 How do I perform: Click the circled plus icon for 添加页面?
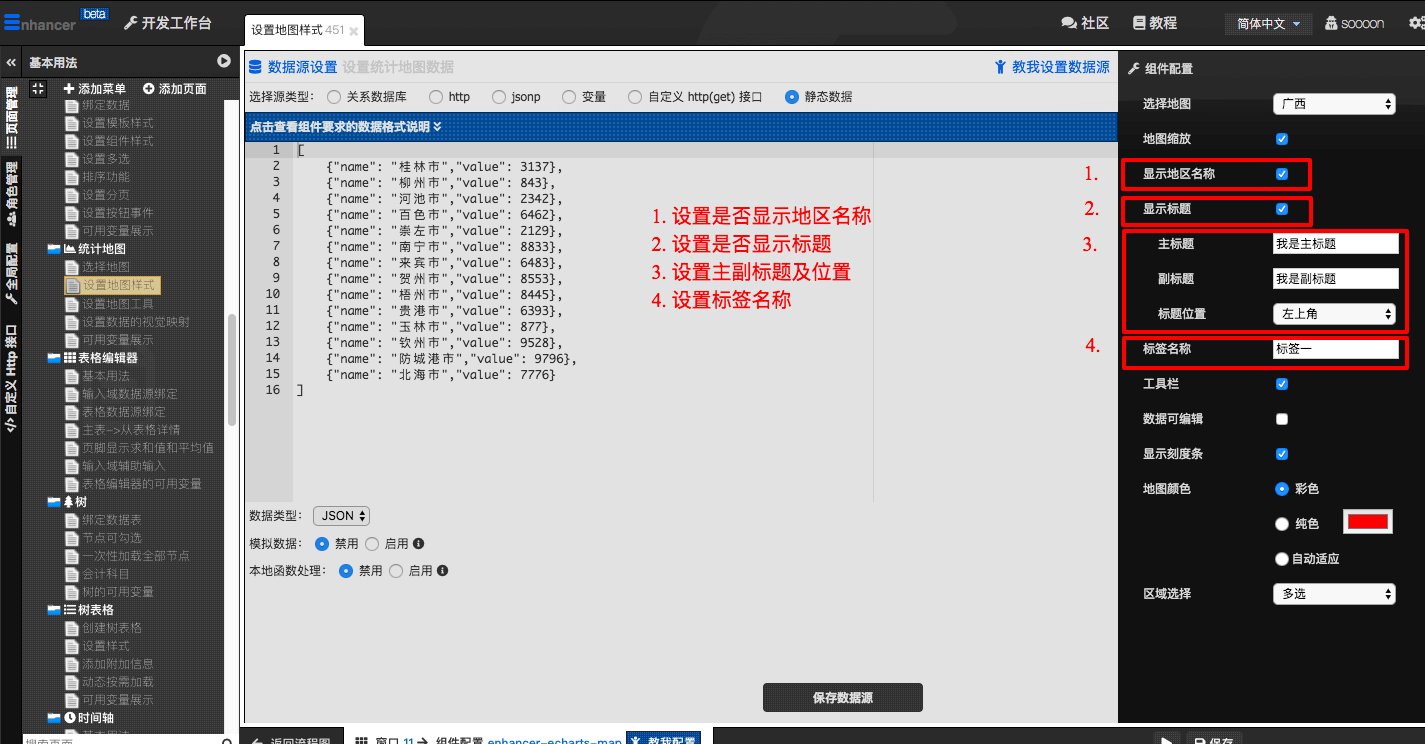click(x=149, y=89)
